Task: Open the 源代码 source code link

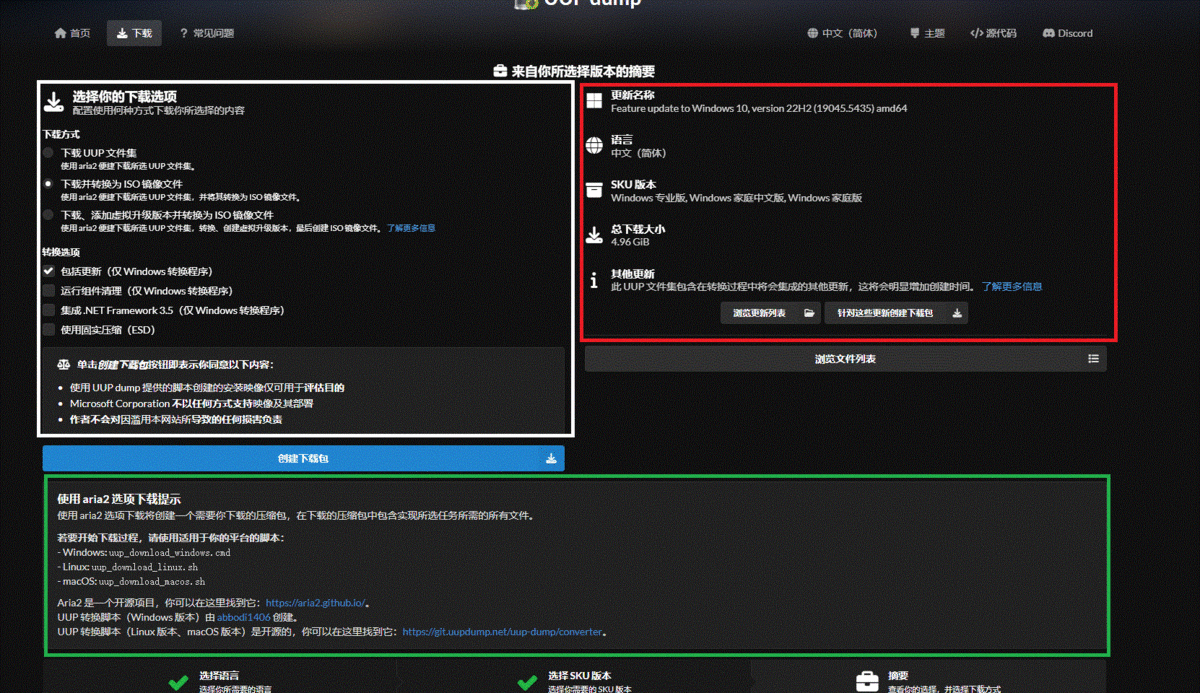Action: 993,33
